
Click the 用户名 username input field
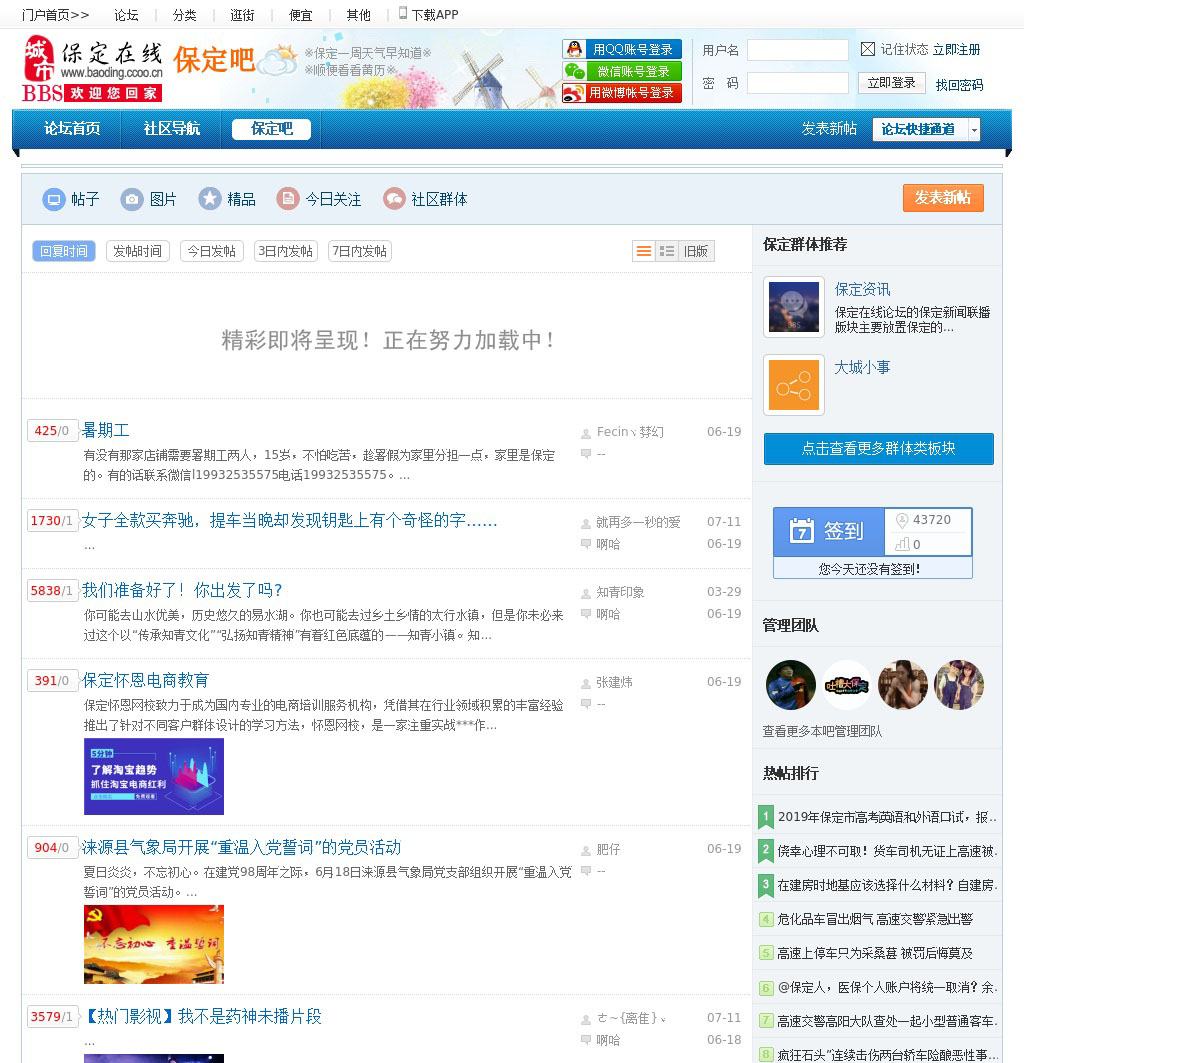(797, 50)
